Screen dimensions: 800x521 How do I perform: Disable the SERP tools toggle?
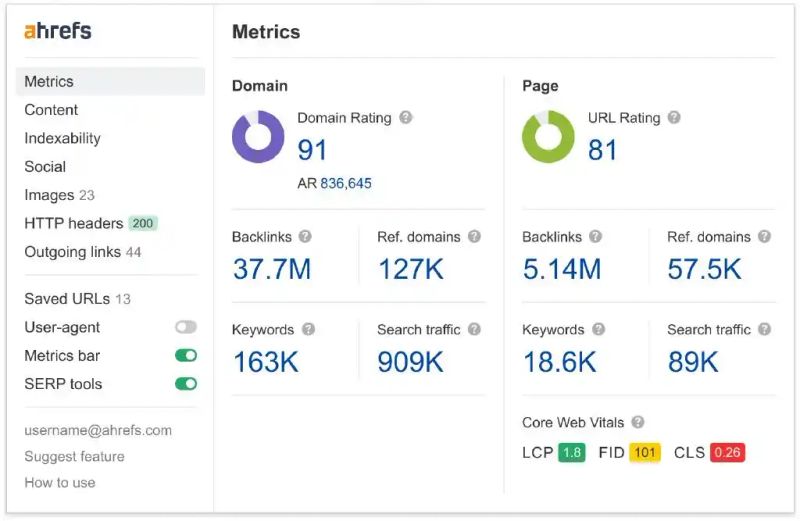[186, 384]
